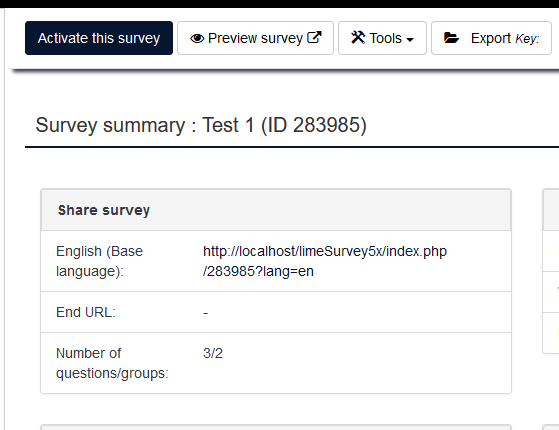This screenshot has height=430, width=559.
Task: Expand the Tools dropdown
Action: [382, 38]
